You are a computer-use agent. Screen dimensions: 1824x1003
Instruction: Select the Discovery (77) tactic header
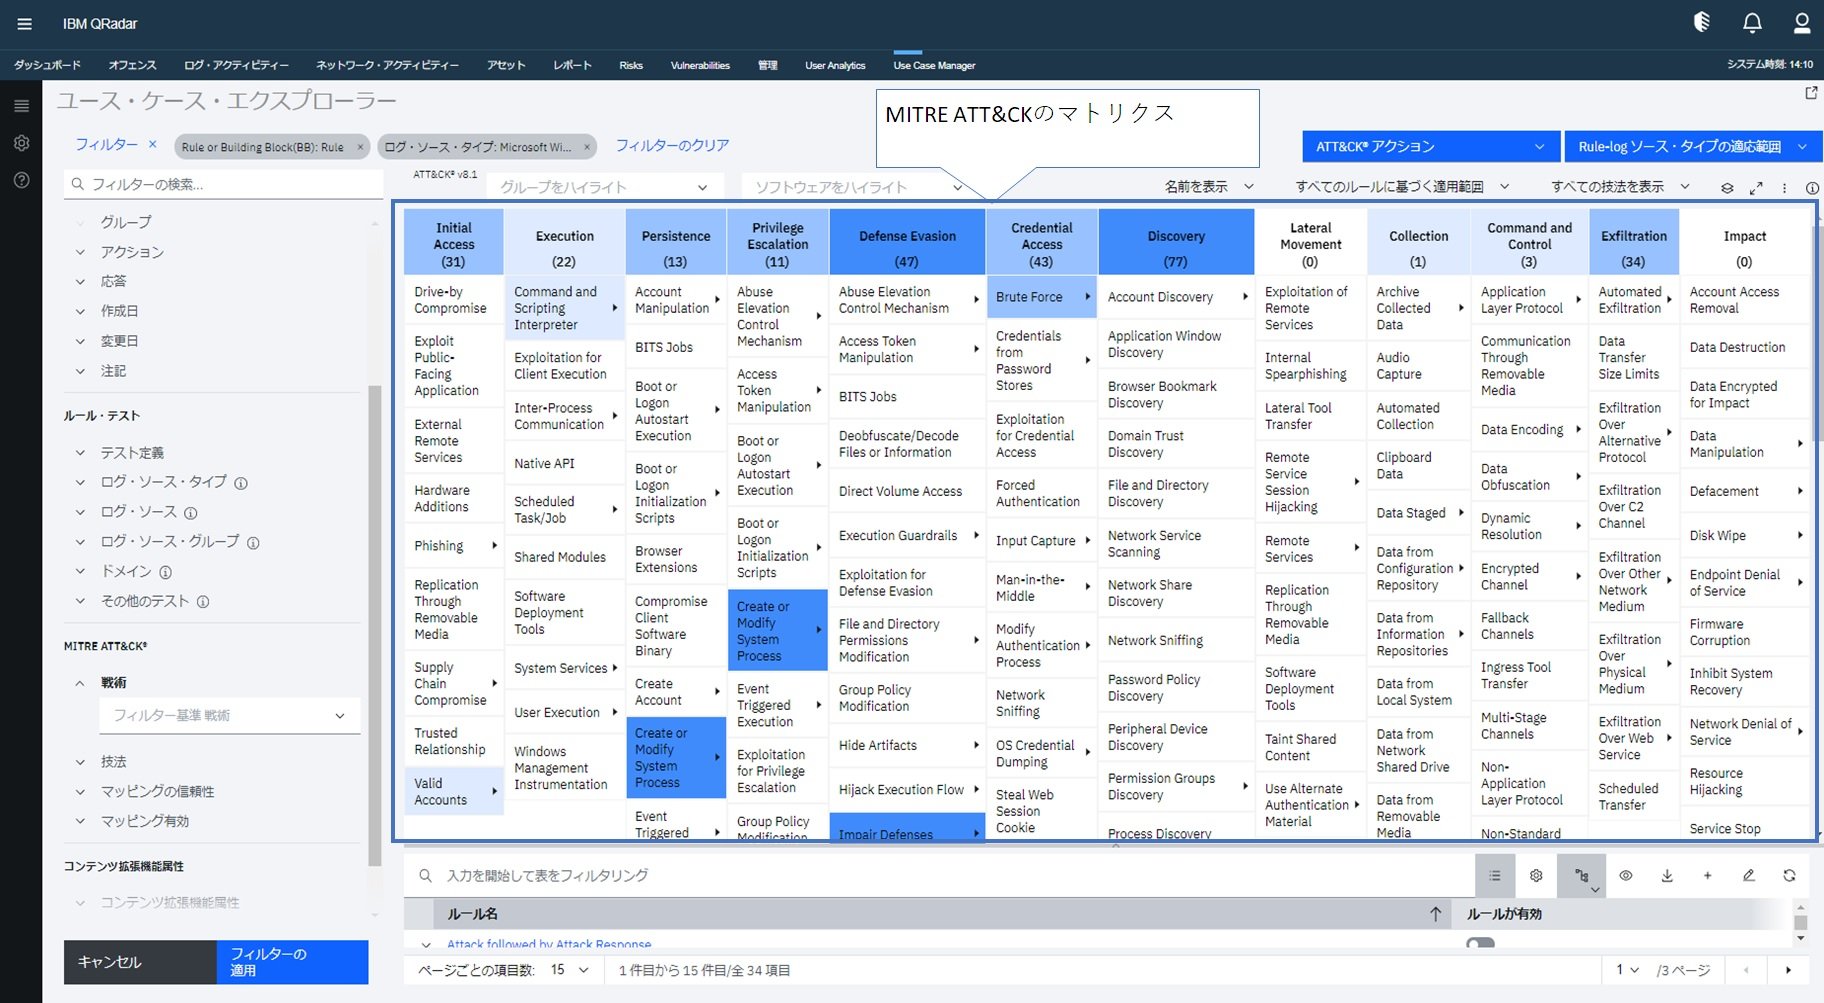coord(1176,242)
